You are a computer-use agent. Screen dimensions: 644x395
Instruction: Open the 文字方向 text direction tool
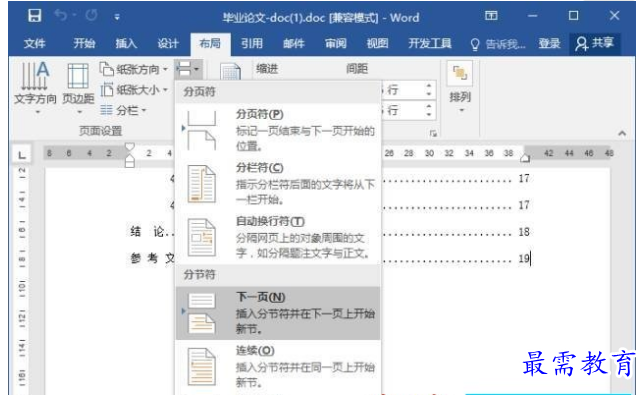[x=35, y=87]
